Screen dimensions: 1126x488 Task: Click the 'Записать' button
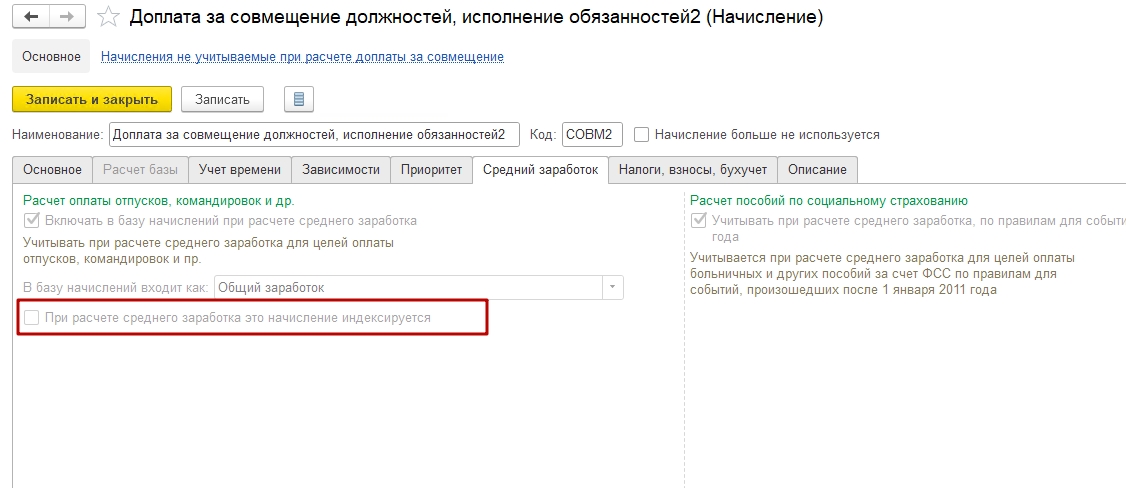tap(222, 99)
